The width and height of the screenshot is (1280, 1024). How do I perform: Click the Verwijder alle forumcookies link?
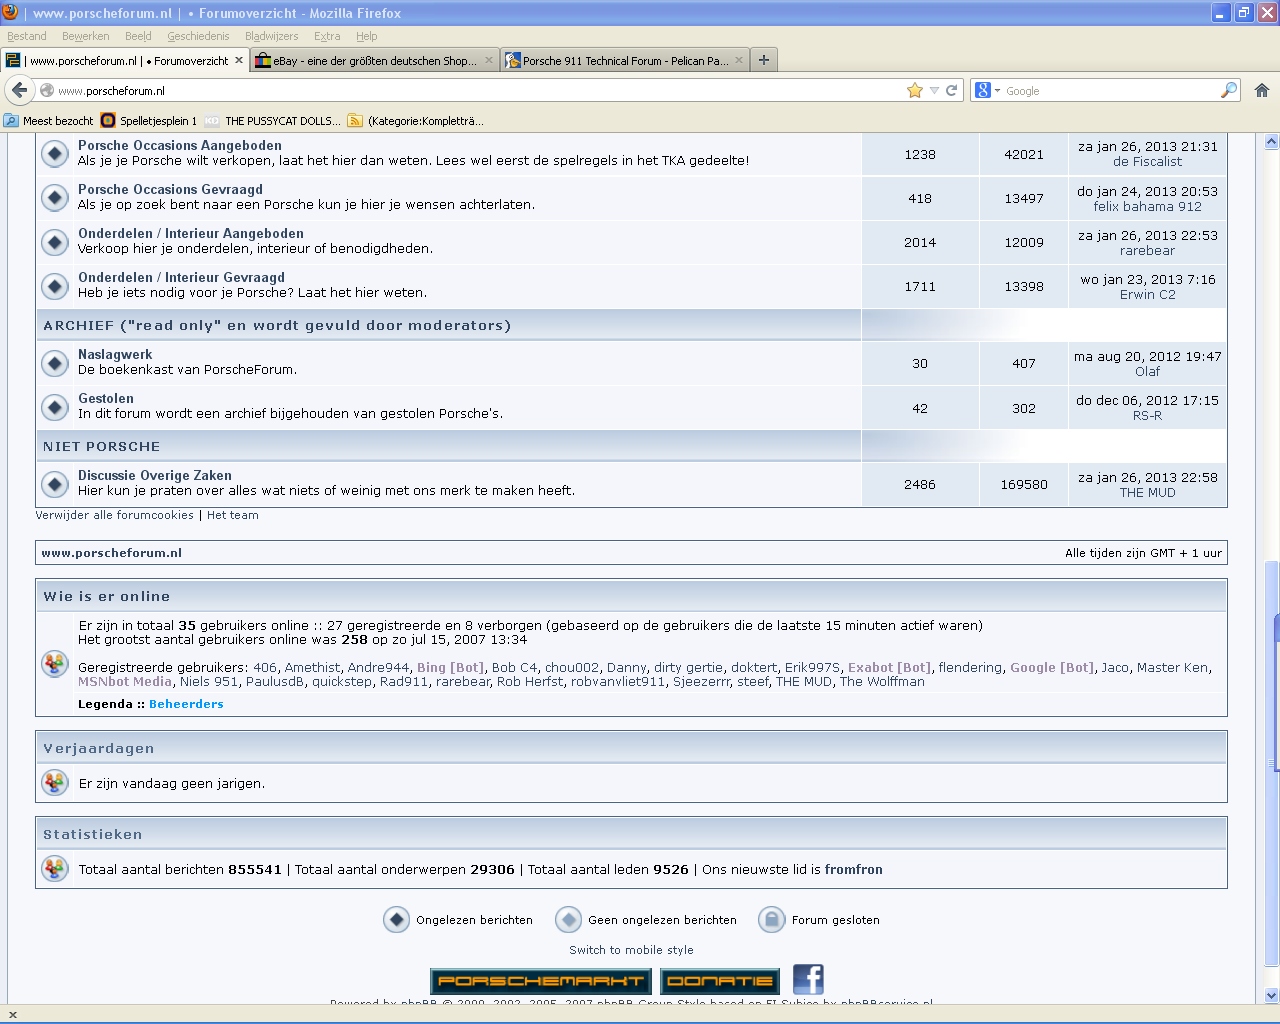(114, 515)
